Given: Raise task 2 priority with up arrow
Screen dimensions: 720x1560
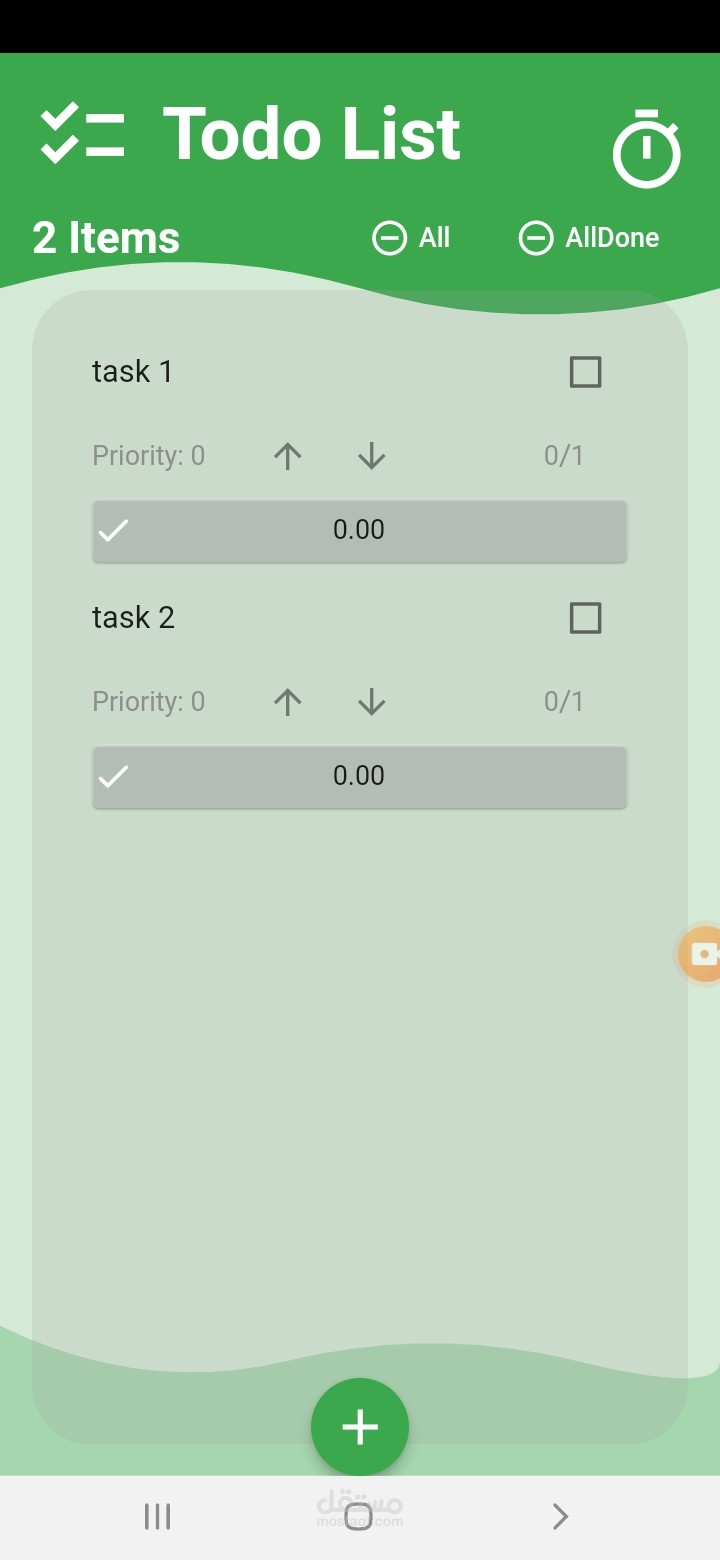Looking at the screenshot, I should point(288,702).
